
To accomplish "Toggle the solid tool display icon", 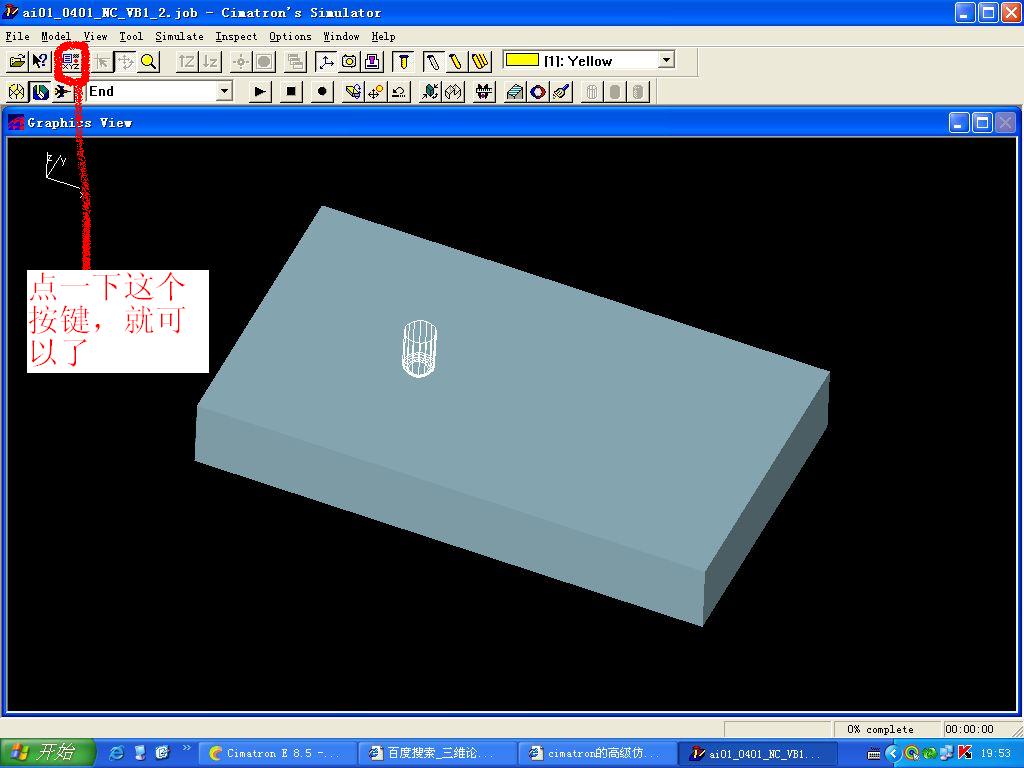I will point(404,61).
